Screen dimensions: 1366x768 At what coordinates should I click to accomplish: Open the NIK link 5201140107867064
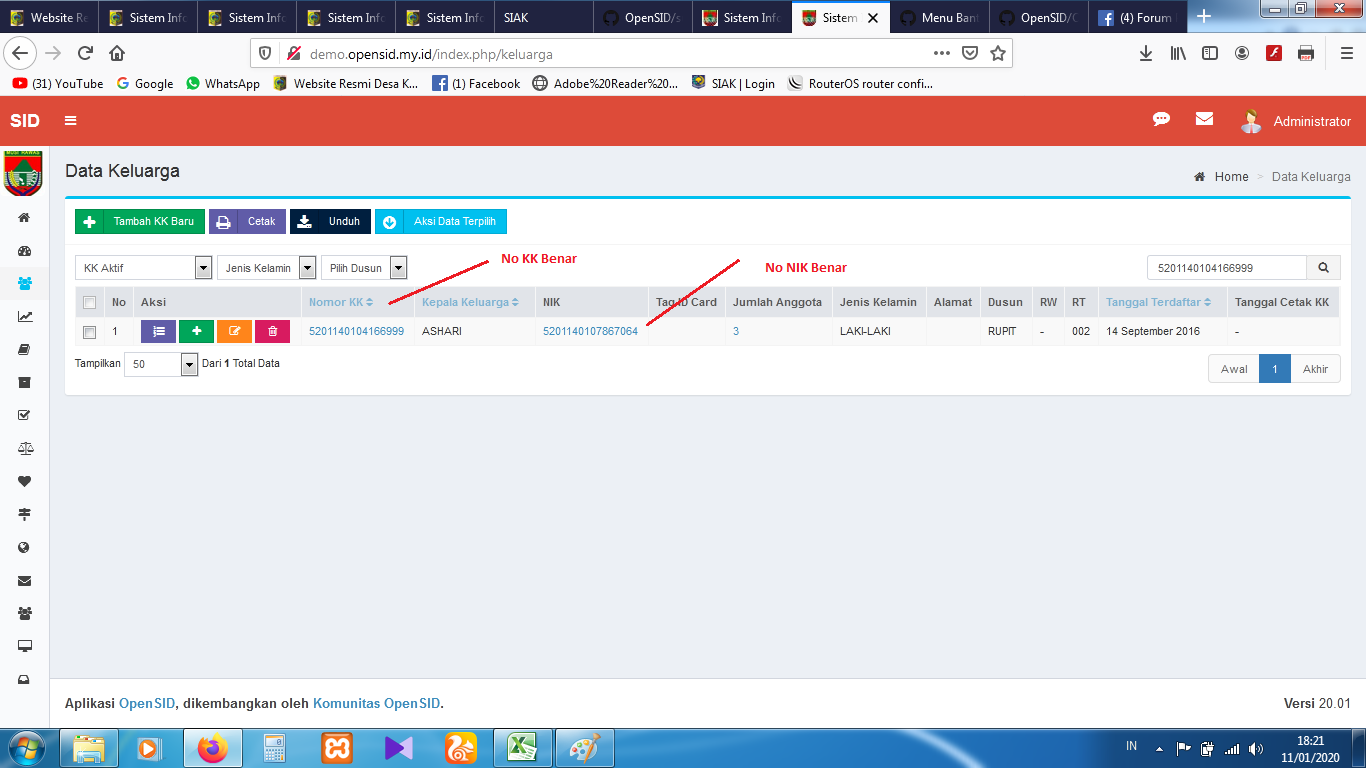pyautogui.click(x=590, y=331)
